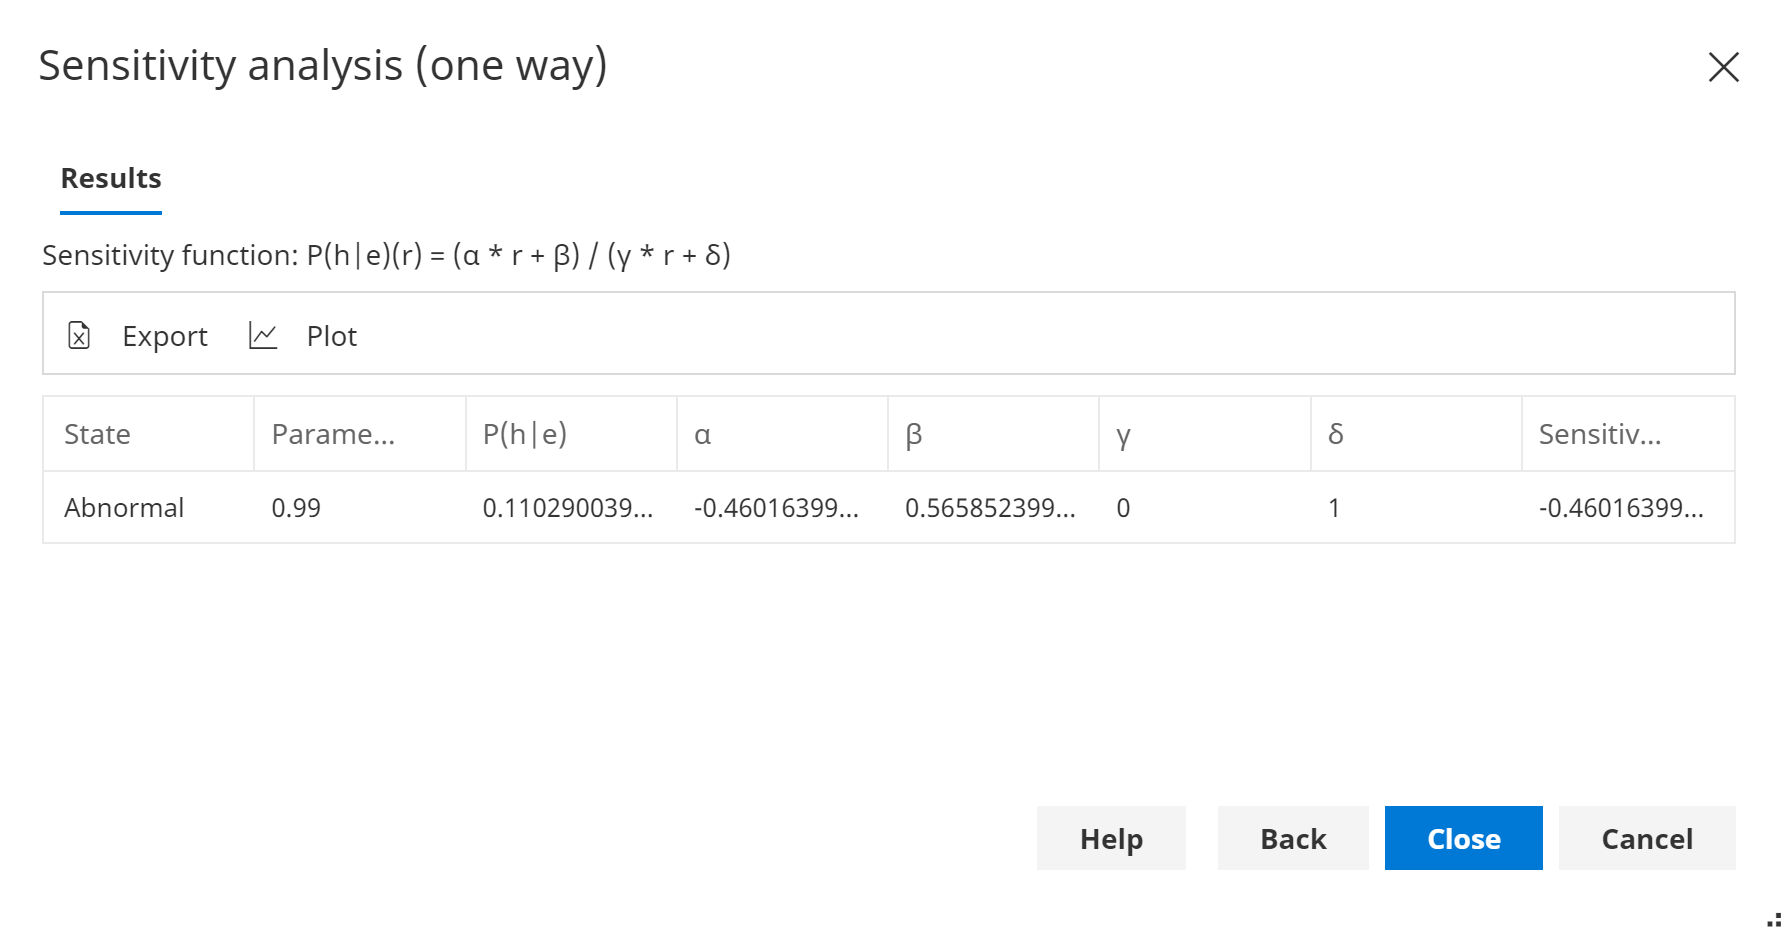Close the sensitivity analysis dialog
Viewport: 1781px width, 930px height.
click(x=1463, y=838)
